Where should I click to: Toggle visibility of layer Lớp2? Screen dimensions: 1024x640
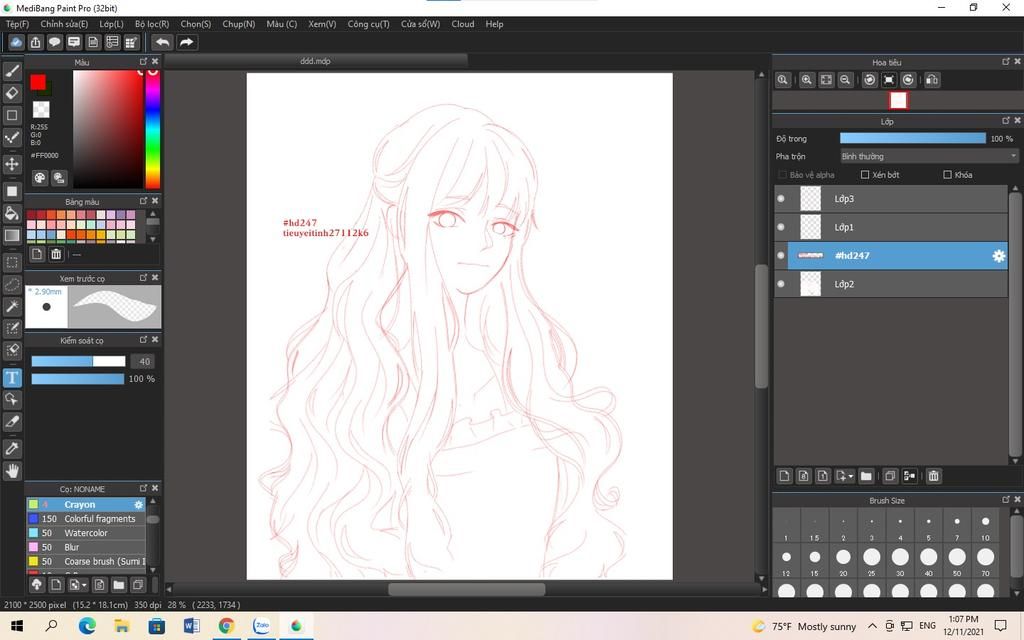[781, 284]
